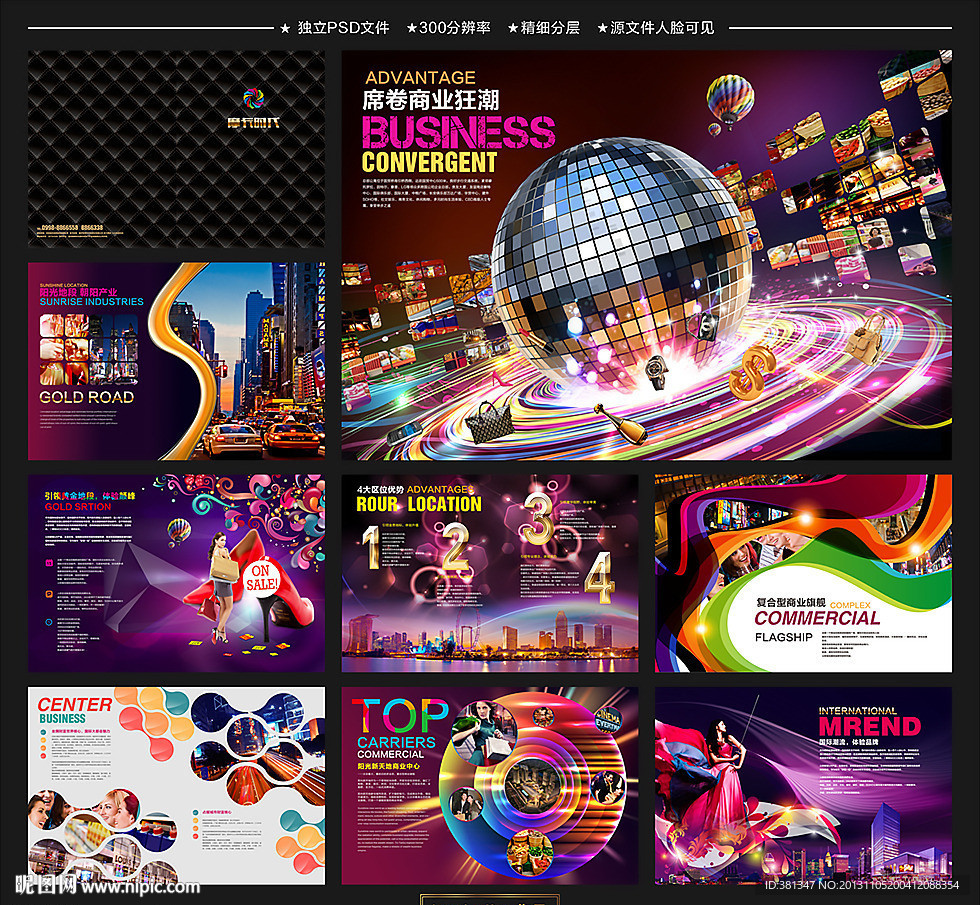Click the wristwatch below the disco ball

pyautogui.click(x=656, y=371)
